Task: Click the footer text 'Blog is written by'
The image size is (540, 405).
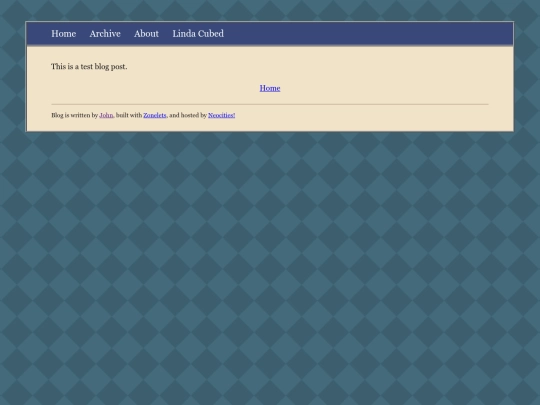Action: (75, 115)
